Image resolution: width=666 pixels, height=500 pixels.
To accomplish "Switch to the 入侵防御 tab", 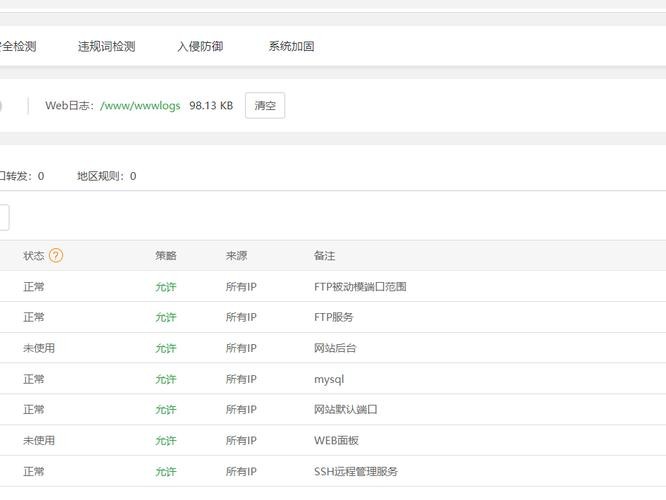I will tap(200, 46).
